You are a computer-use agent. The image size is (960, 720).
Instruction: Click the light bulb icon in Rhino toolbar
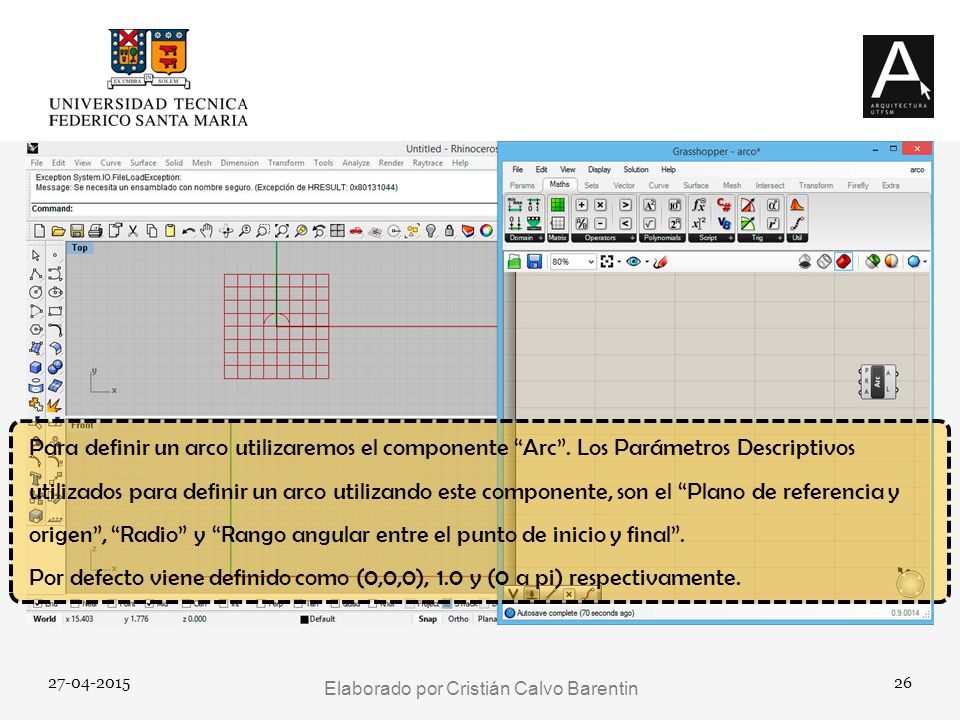point(431,231)
